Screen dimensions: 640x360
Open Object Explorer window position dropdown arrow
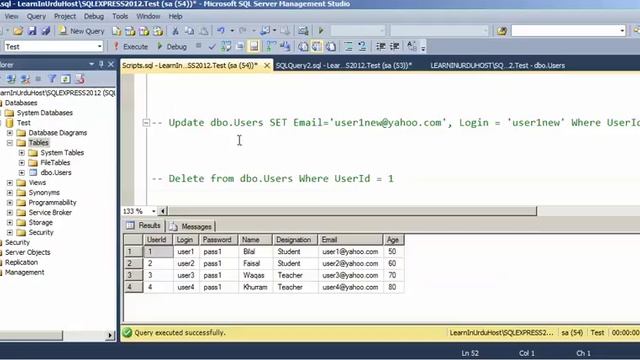tap(91, 64)
